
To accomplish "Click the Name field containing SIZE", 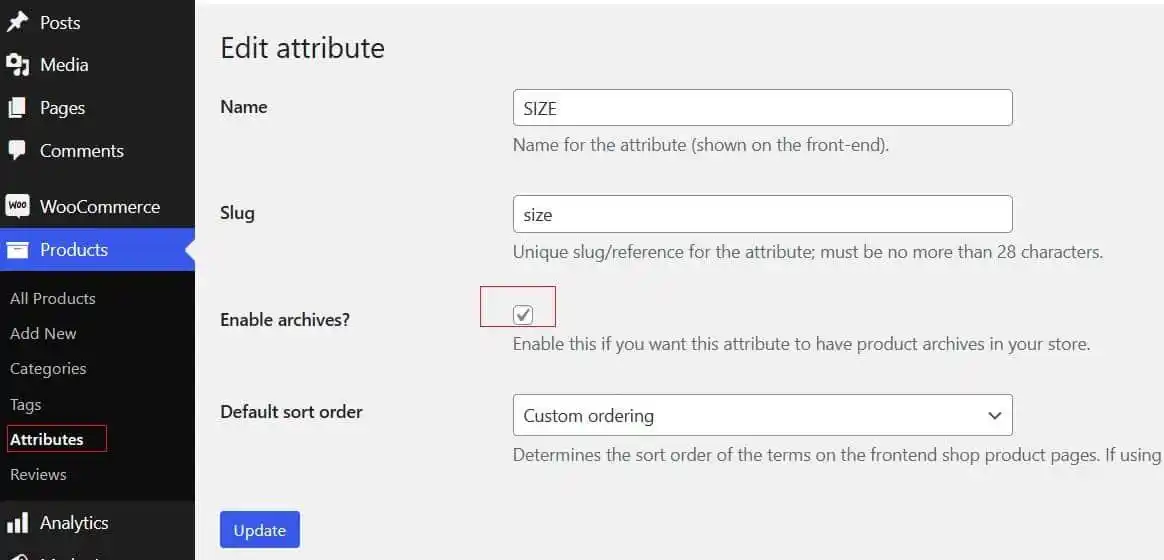I will [762, 108].
